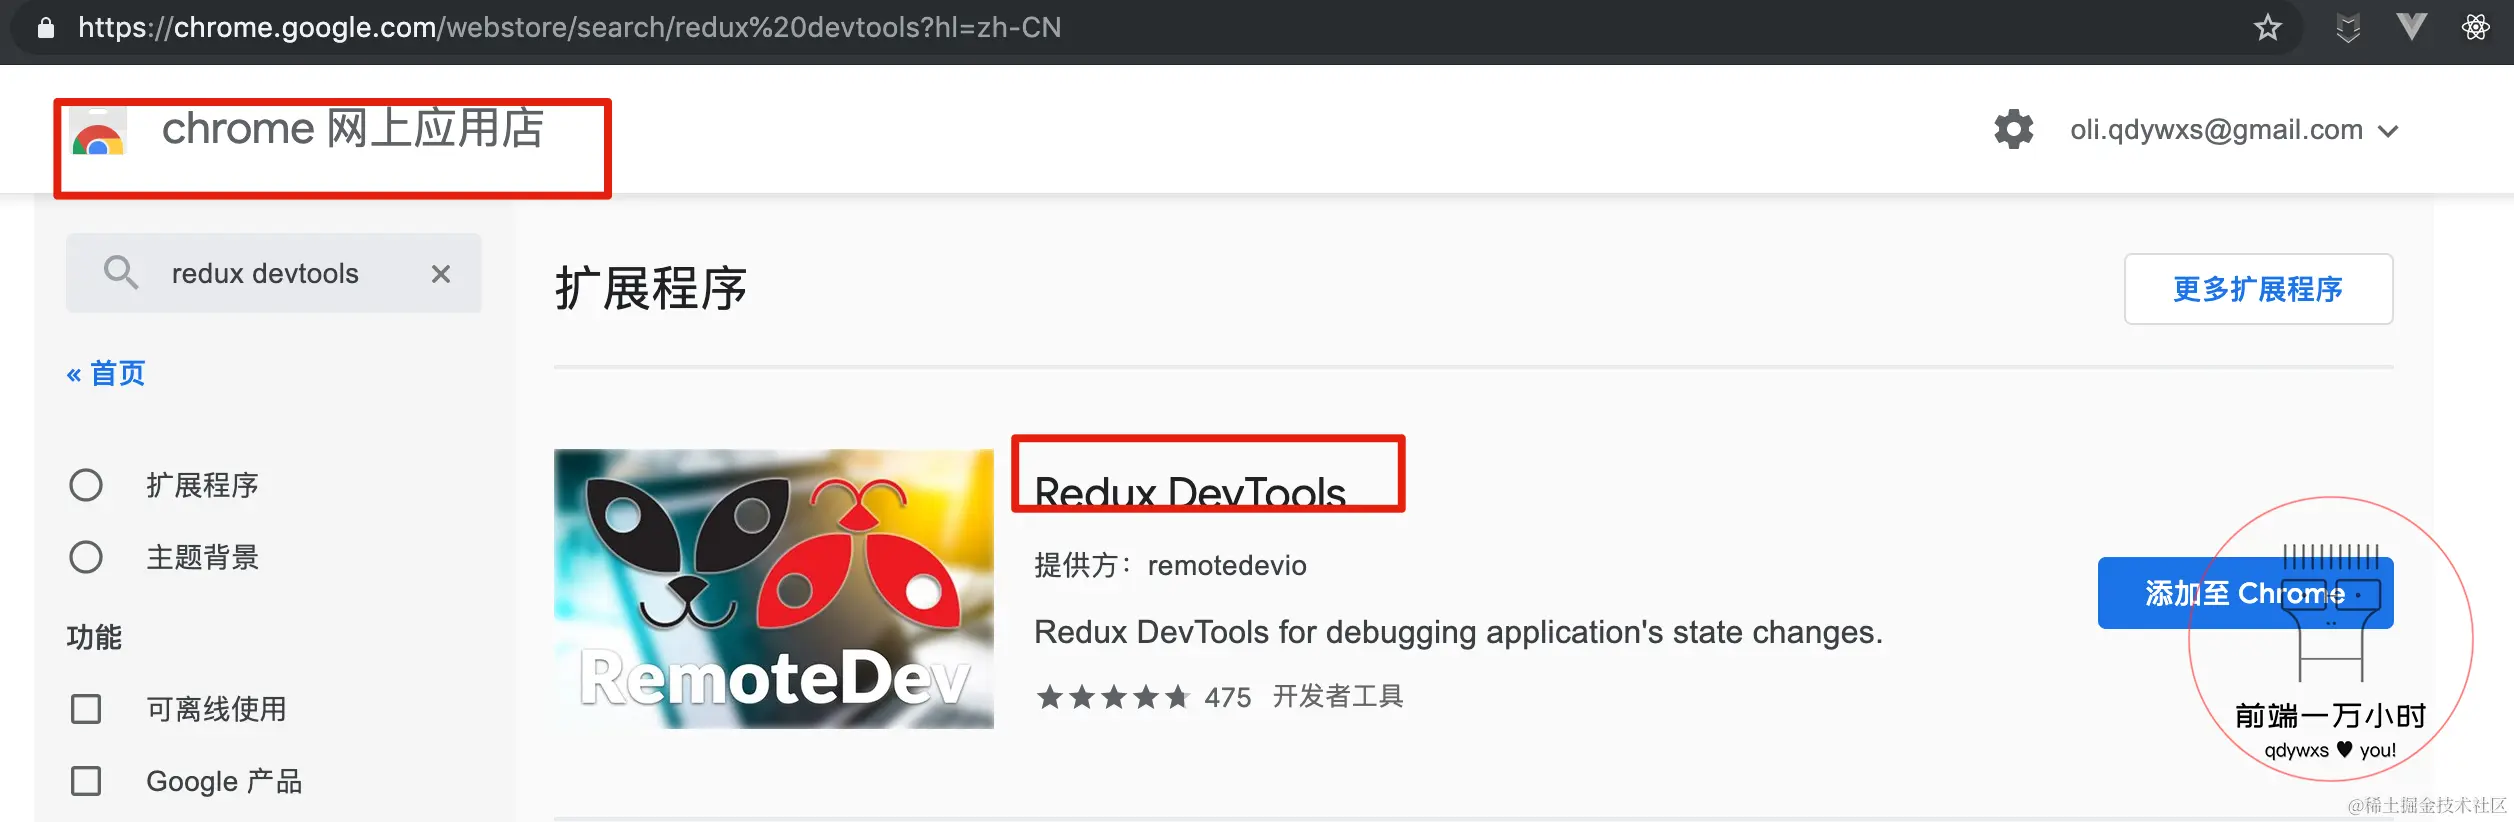
Task: Open the RemoteDev extension thumbnail
Action: click(x=774, y=589)
